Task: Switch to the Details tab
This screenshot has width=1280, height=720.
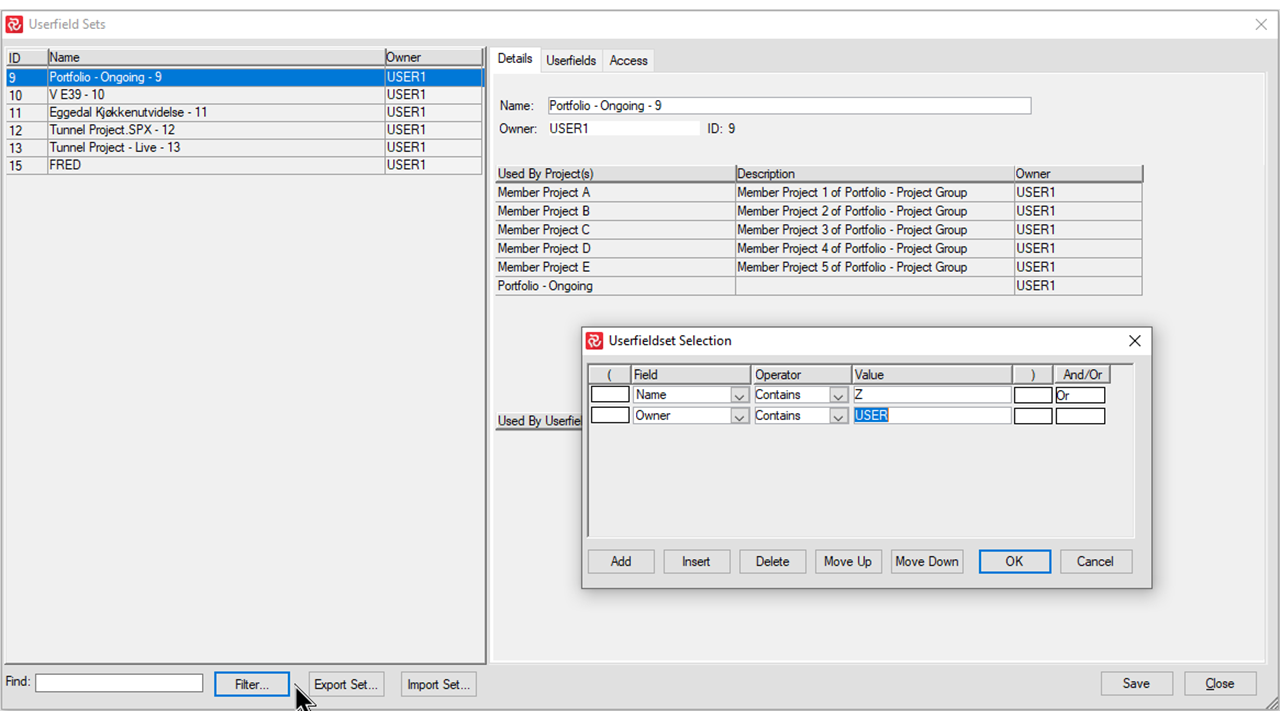Action: pyautogui.click(x=515, y=59)
